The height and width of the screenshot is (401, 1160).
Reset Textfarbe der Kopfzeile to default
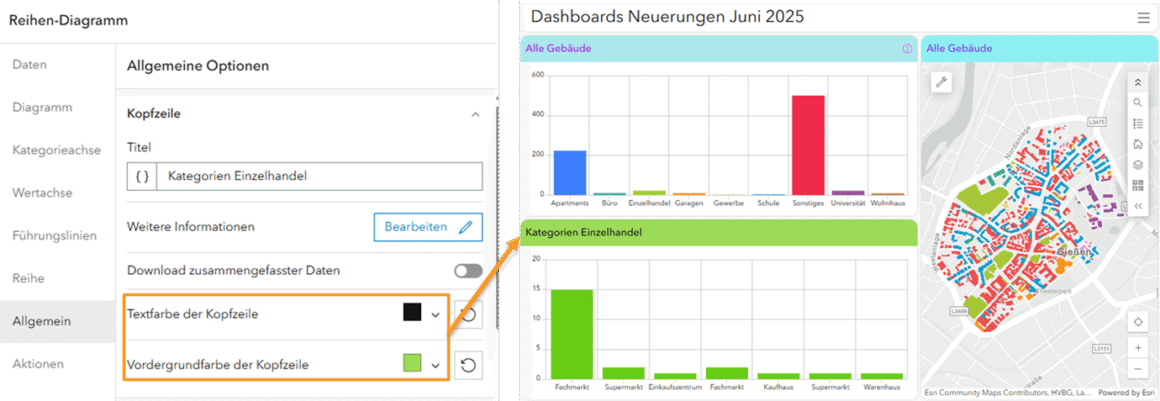click(x=468, y=314)
